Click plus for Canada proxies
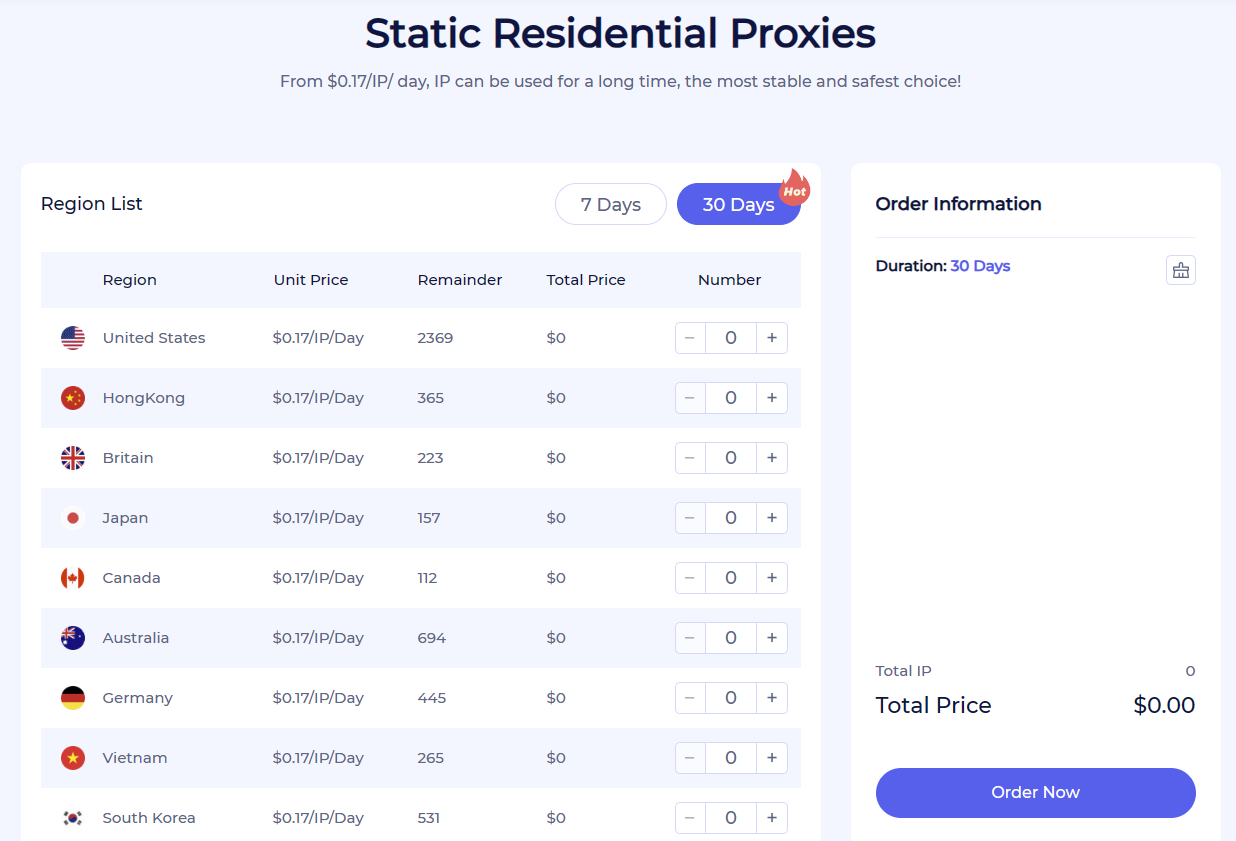This screenshot has height=841, width=1236. [772, 578]
